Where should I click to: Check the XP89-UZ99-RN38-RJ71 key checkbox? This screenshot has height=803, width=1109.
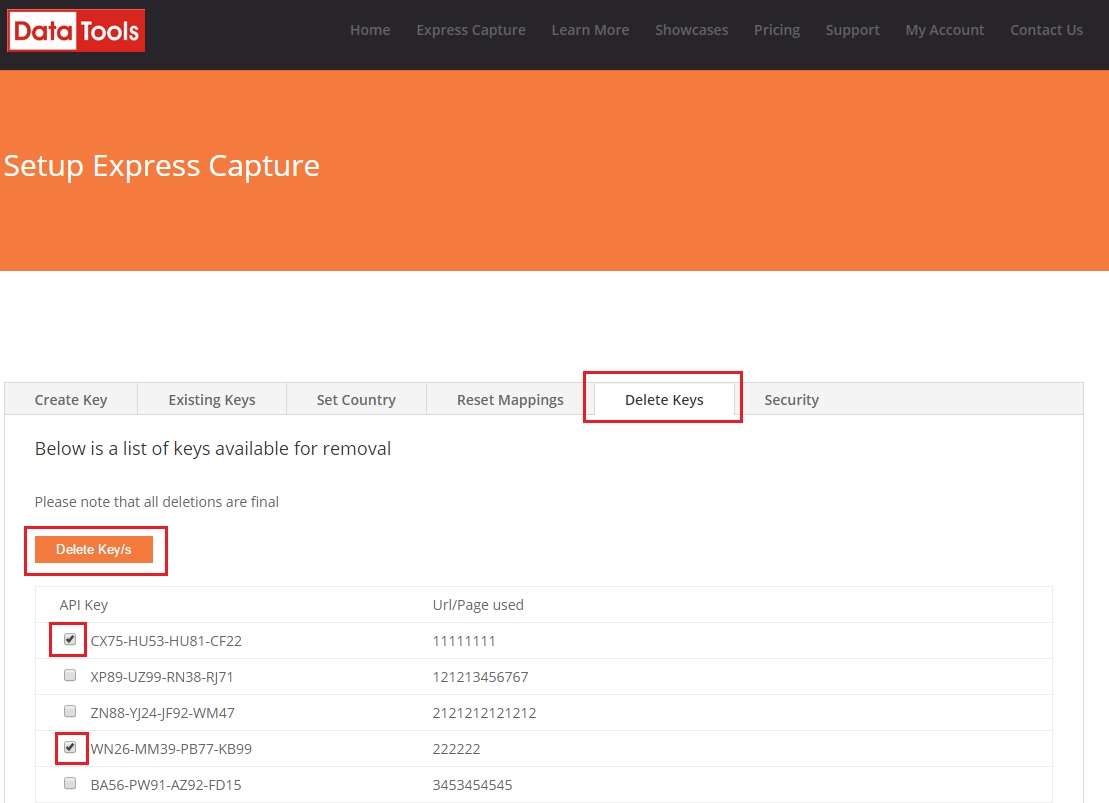click(70, 676)
